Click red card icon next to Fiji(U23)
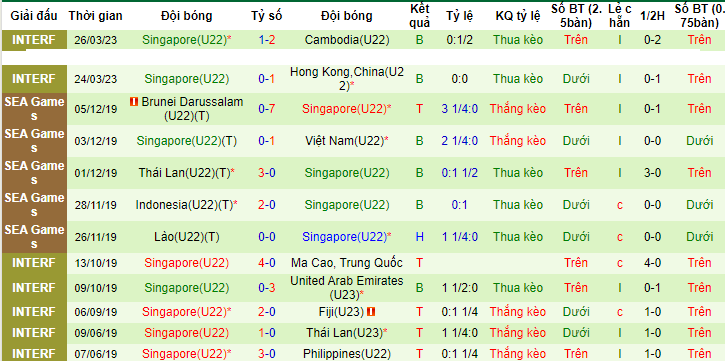Viewport: 725px width, 361px height. click(371, 312)
